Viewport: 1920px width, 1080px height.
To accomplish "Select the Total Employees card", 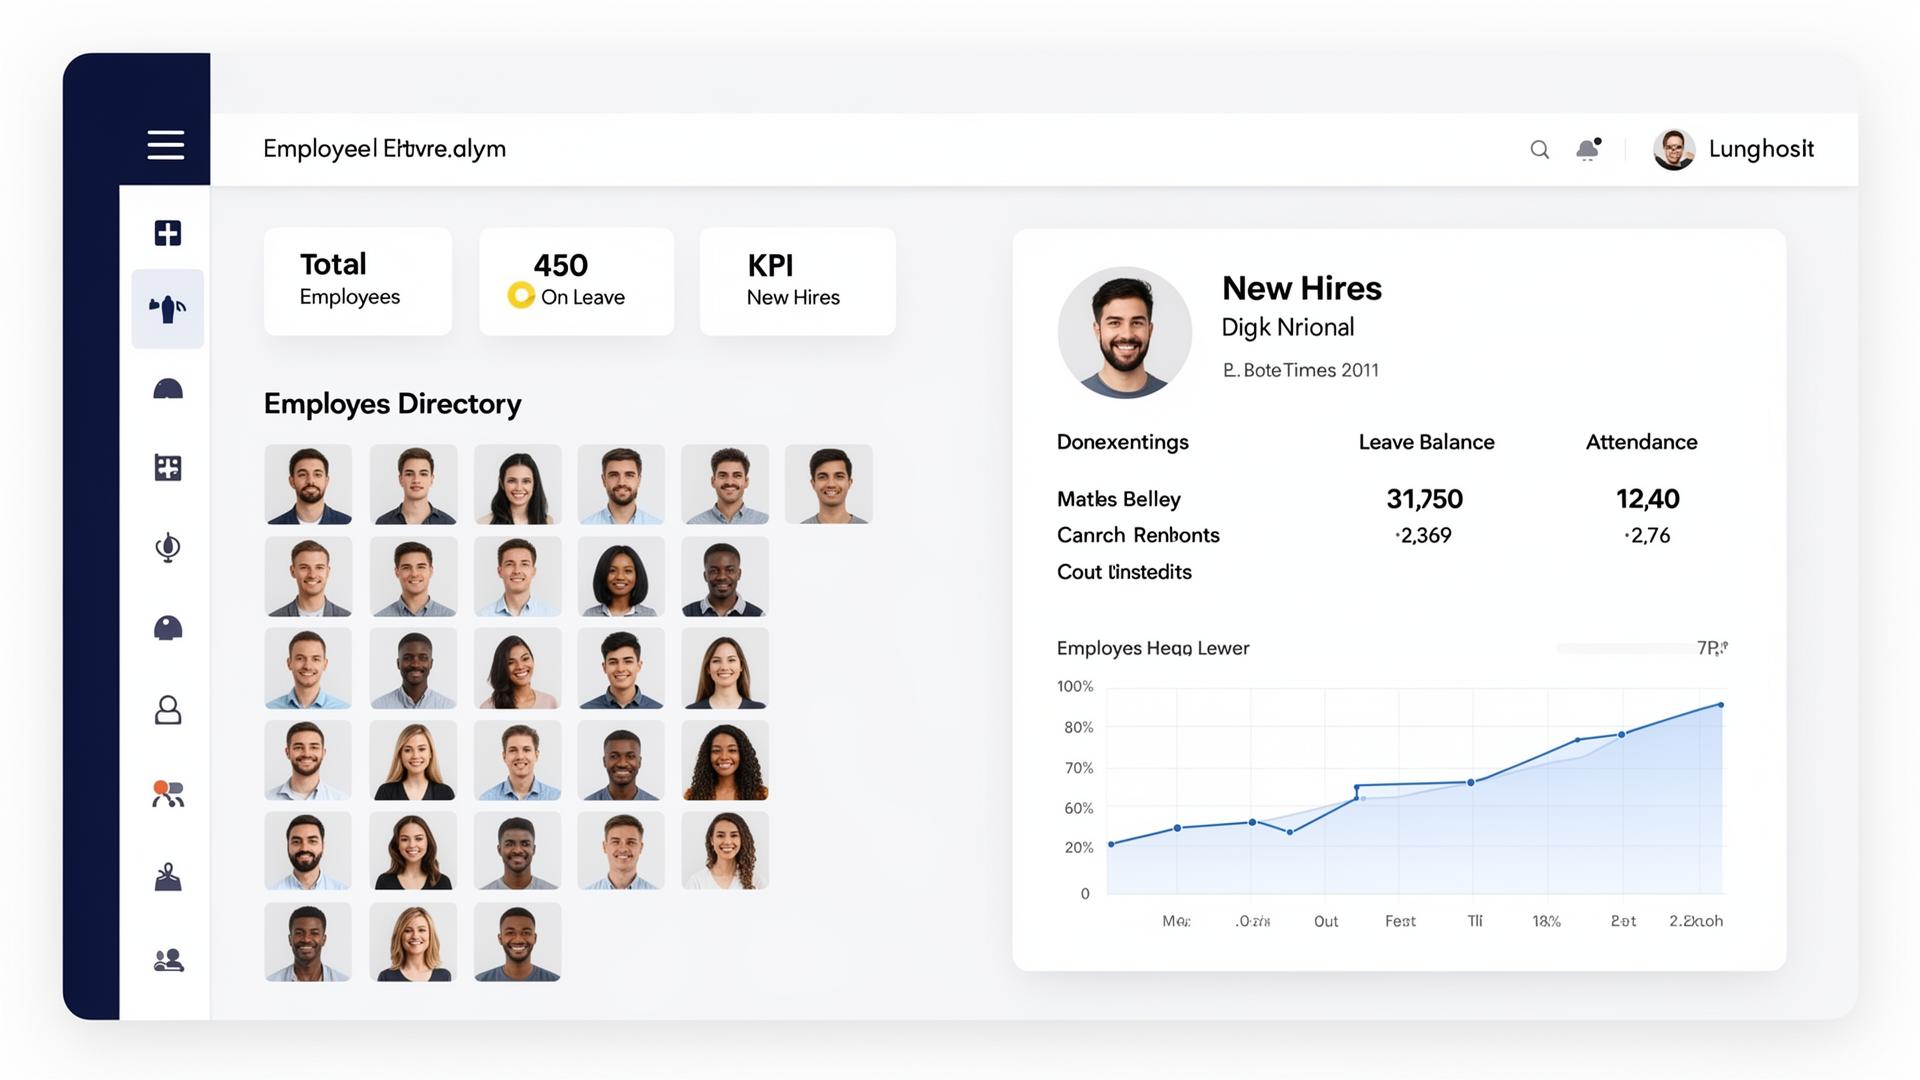I will click(x=358, y=281).
